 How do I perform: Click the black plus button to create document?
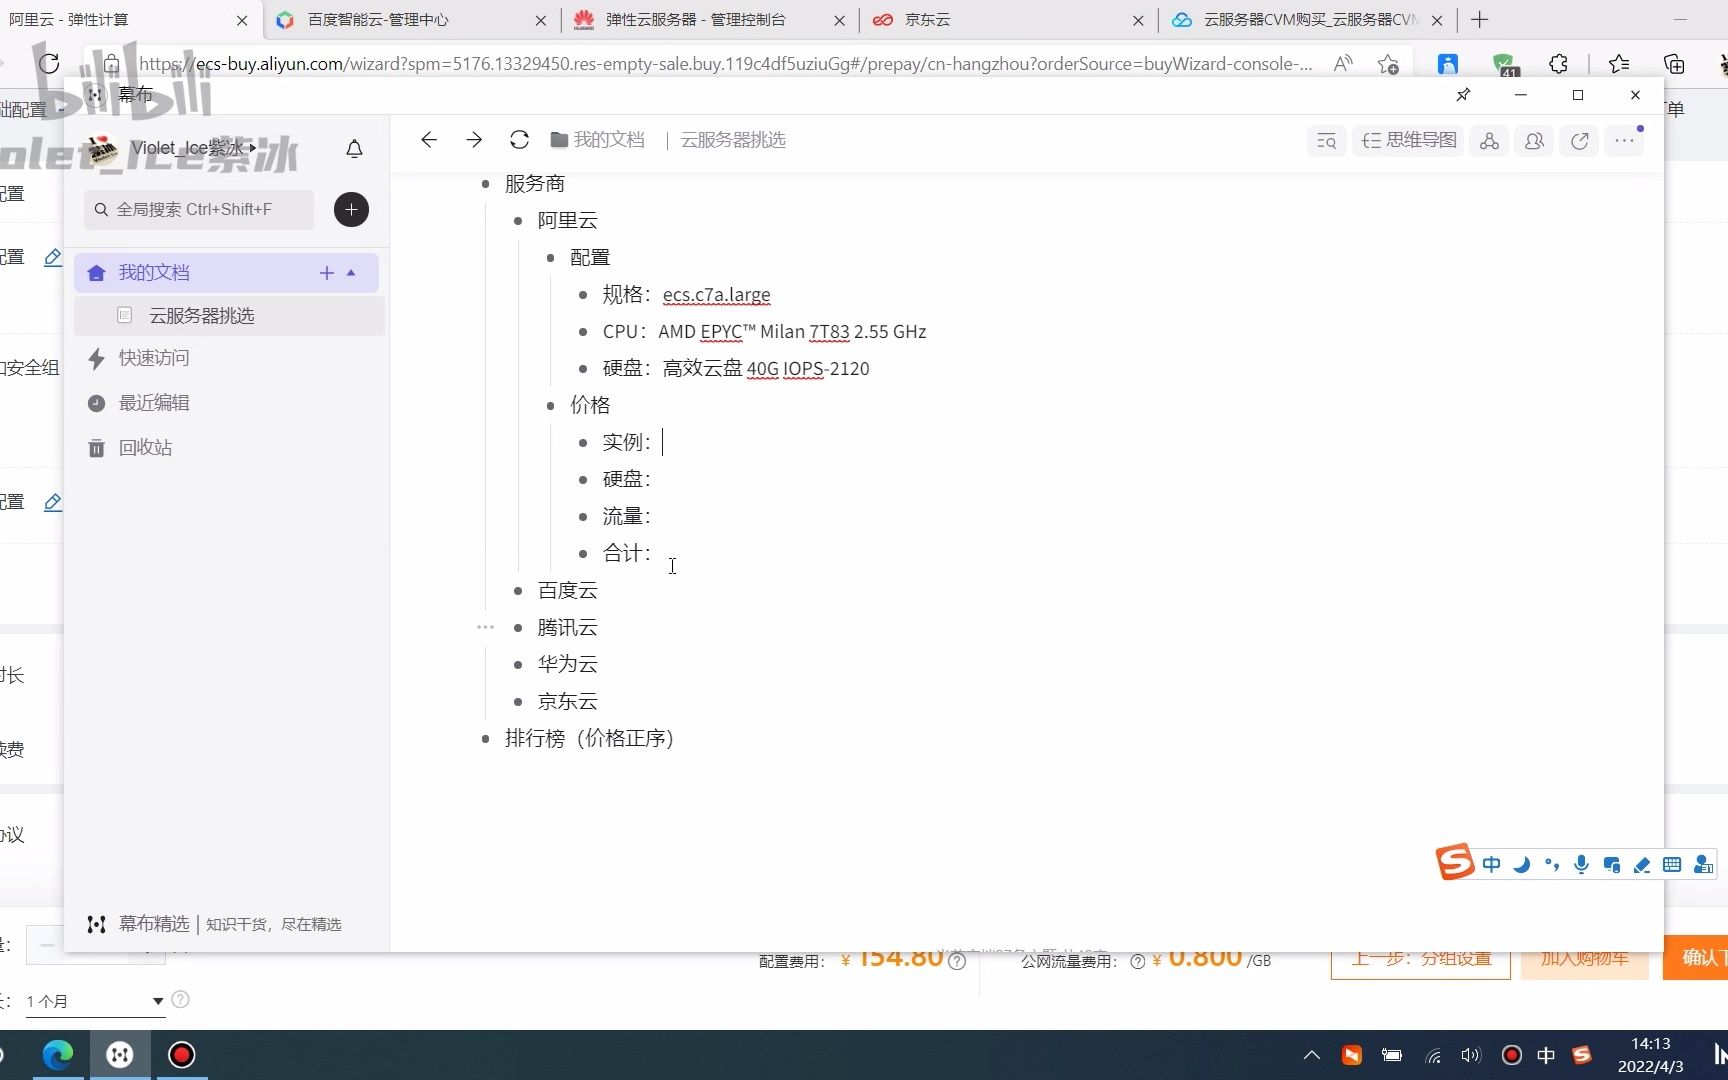point(351,209)
